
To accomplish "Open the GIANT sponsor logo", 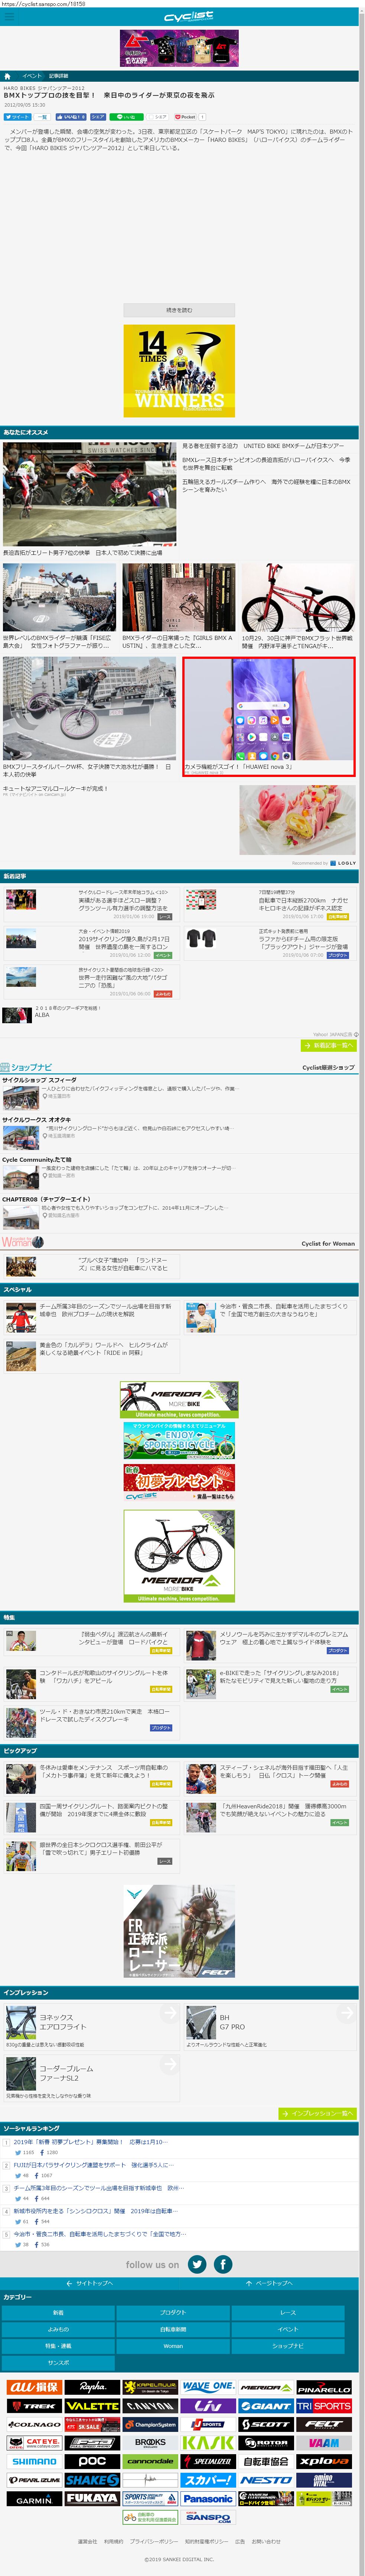I will (266, 2406).
